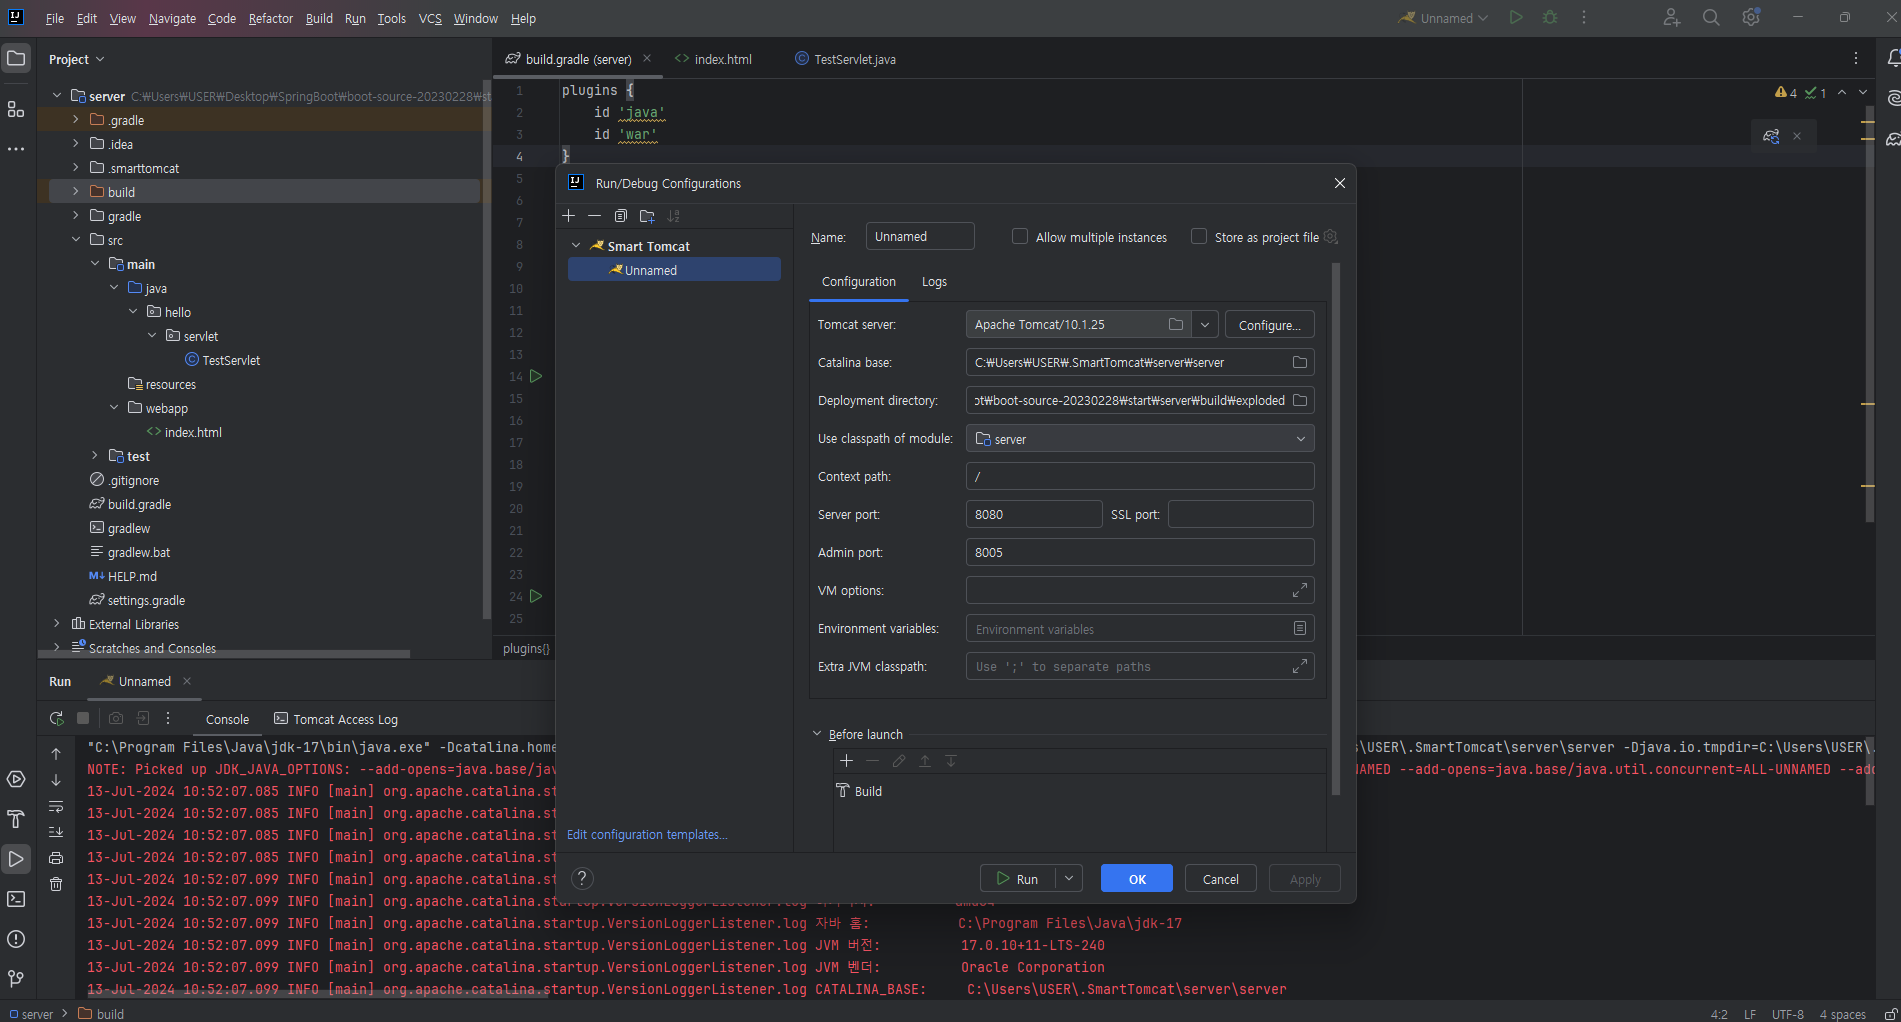Open Run tool window icon
This screenshot has width=1901, height=1022.
pyautogui.click(x=16, y=859)
